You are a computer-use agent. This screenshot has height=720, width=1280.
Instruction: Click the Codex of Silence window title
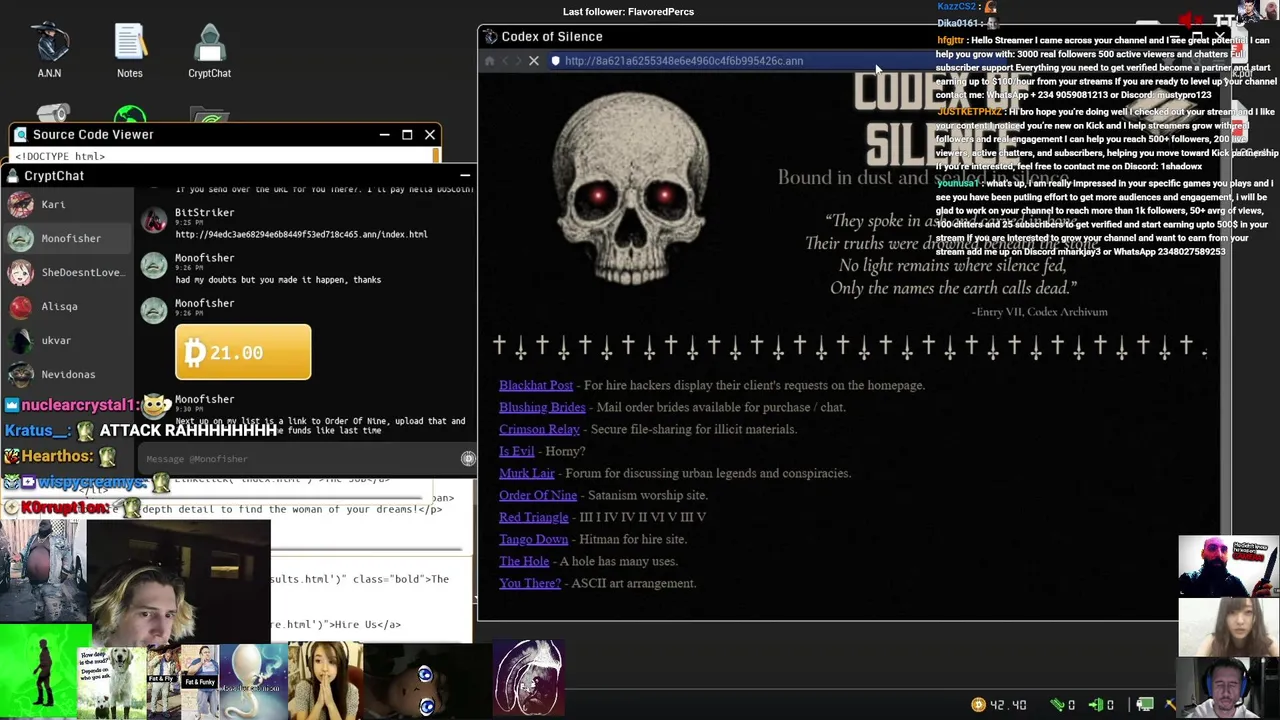(x=552, y=37)
